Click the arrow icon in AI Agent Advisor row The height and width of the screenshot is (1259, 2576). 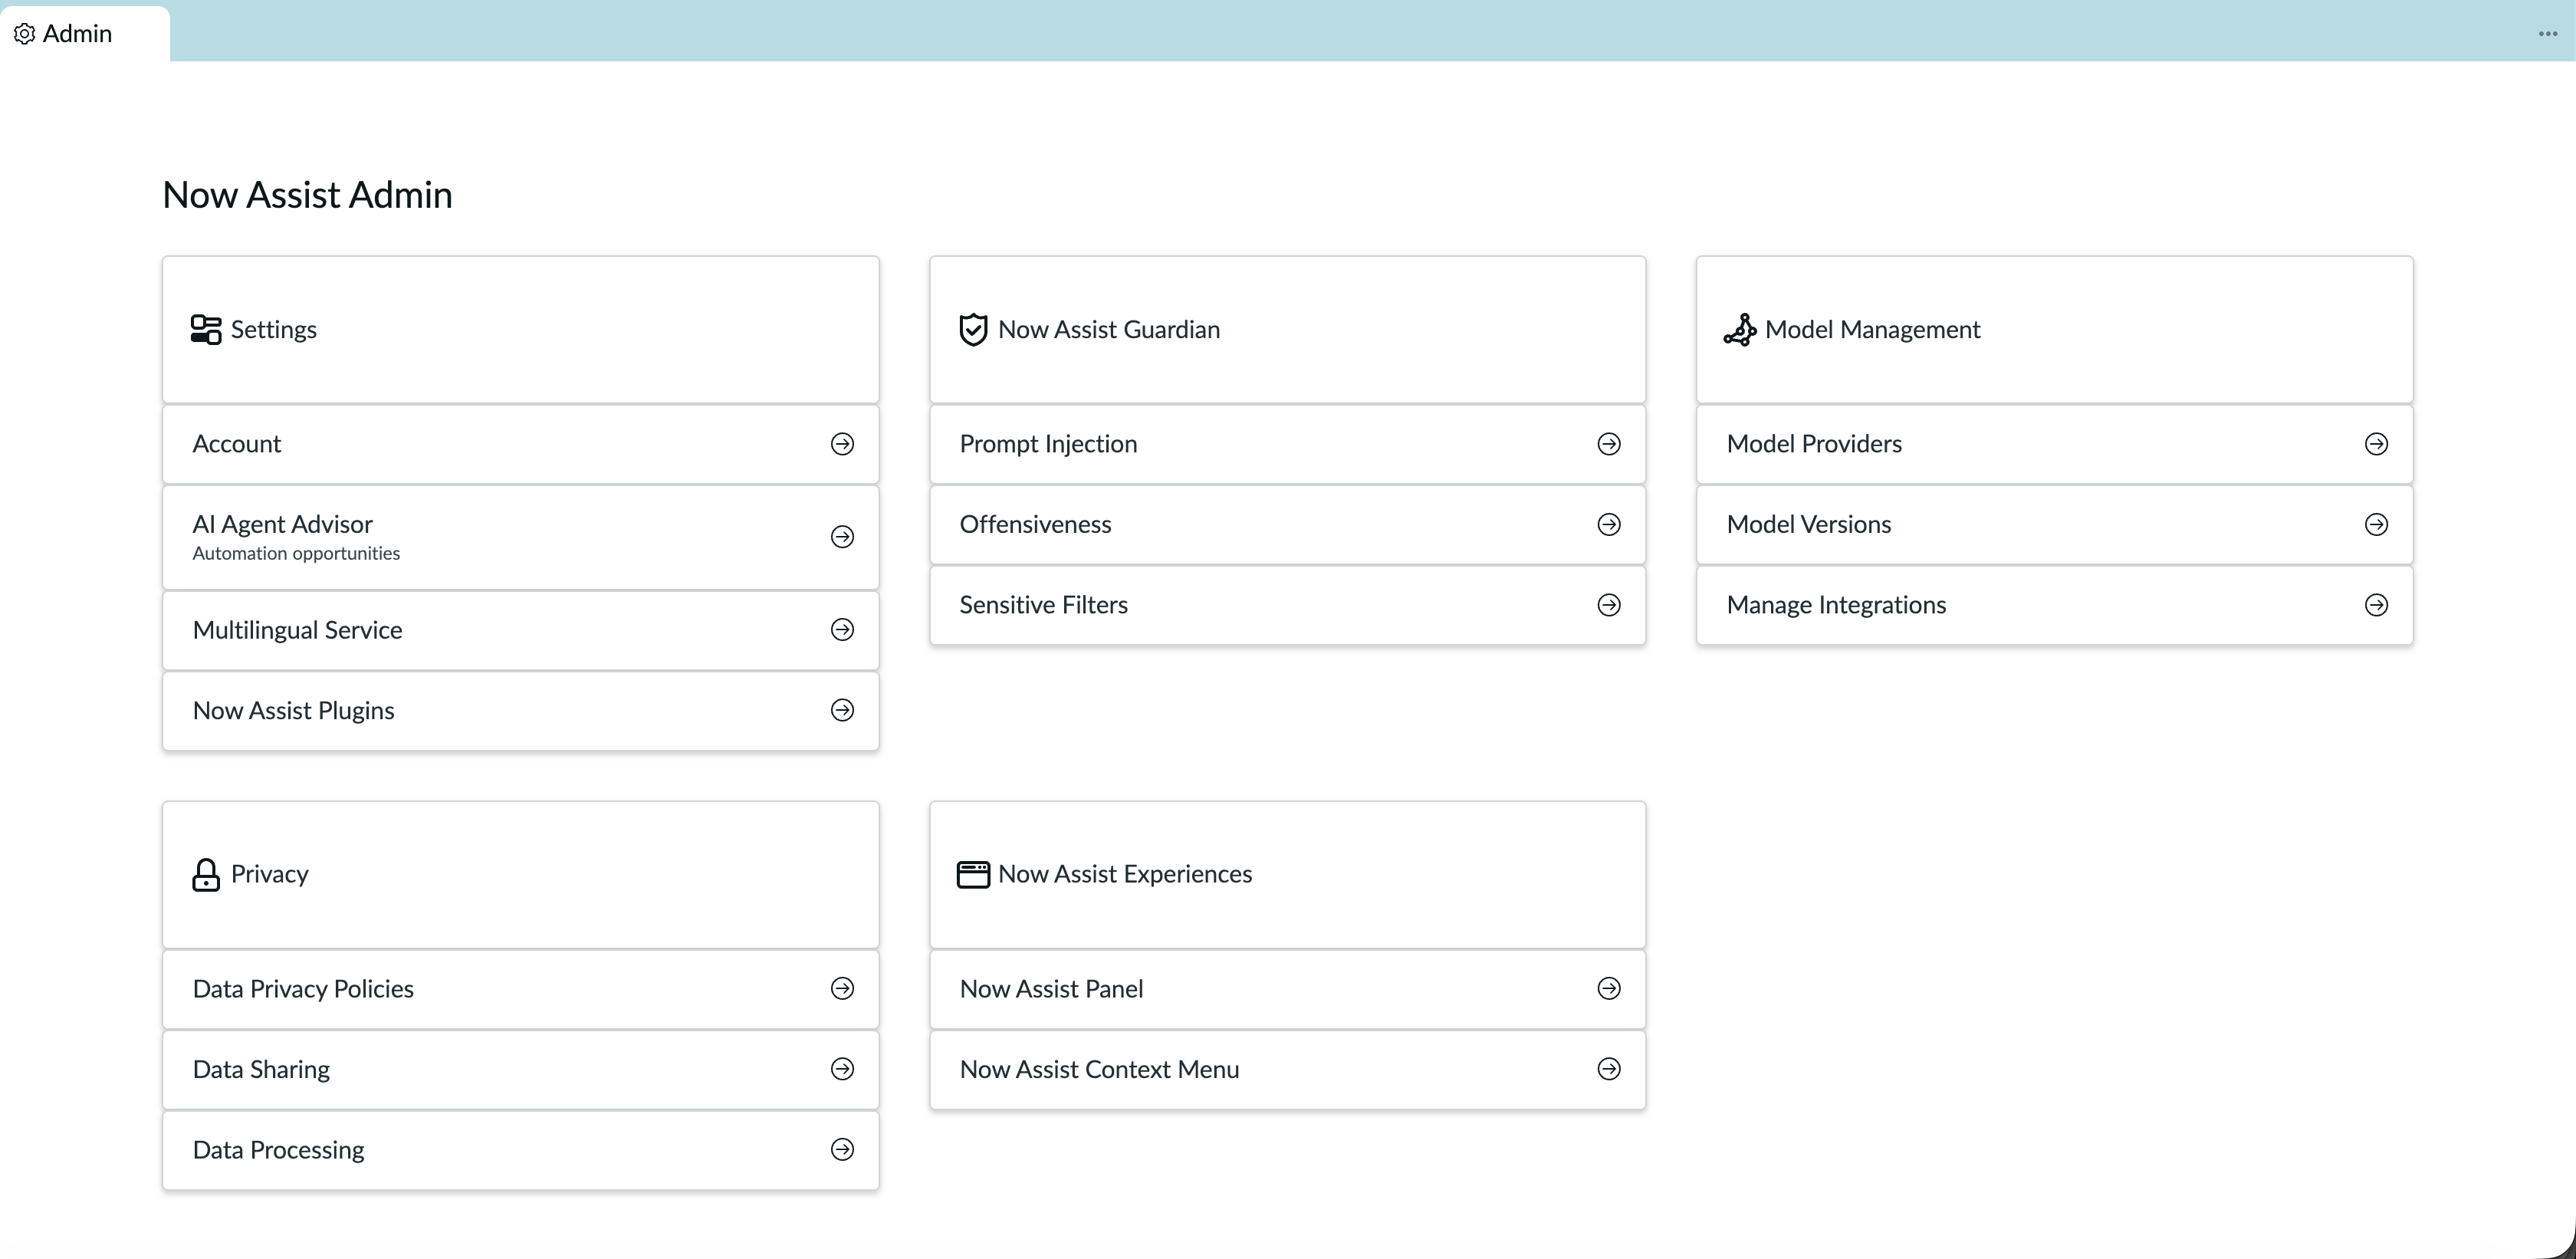[842, 537]
